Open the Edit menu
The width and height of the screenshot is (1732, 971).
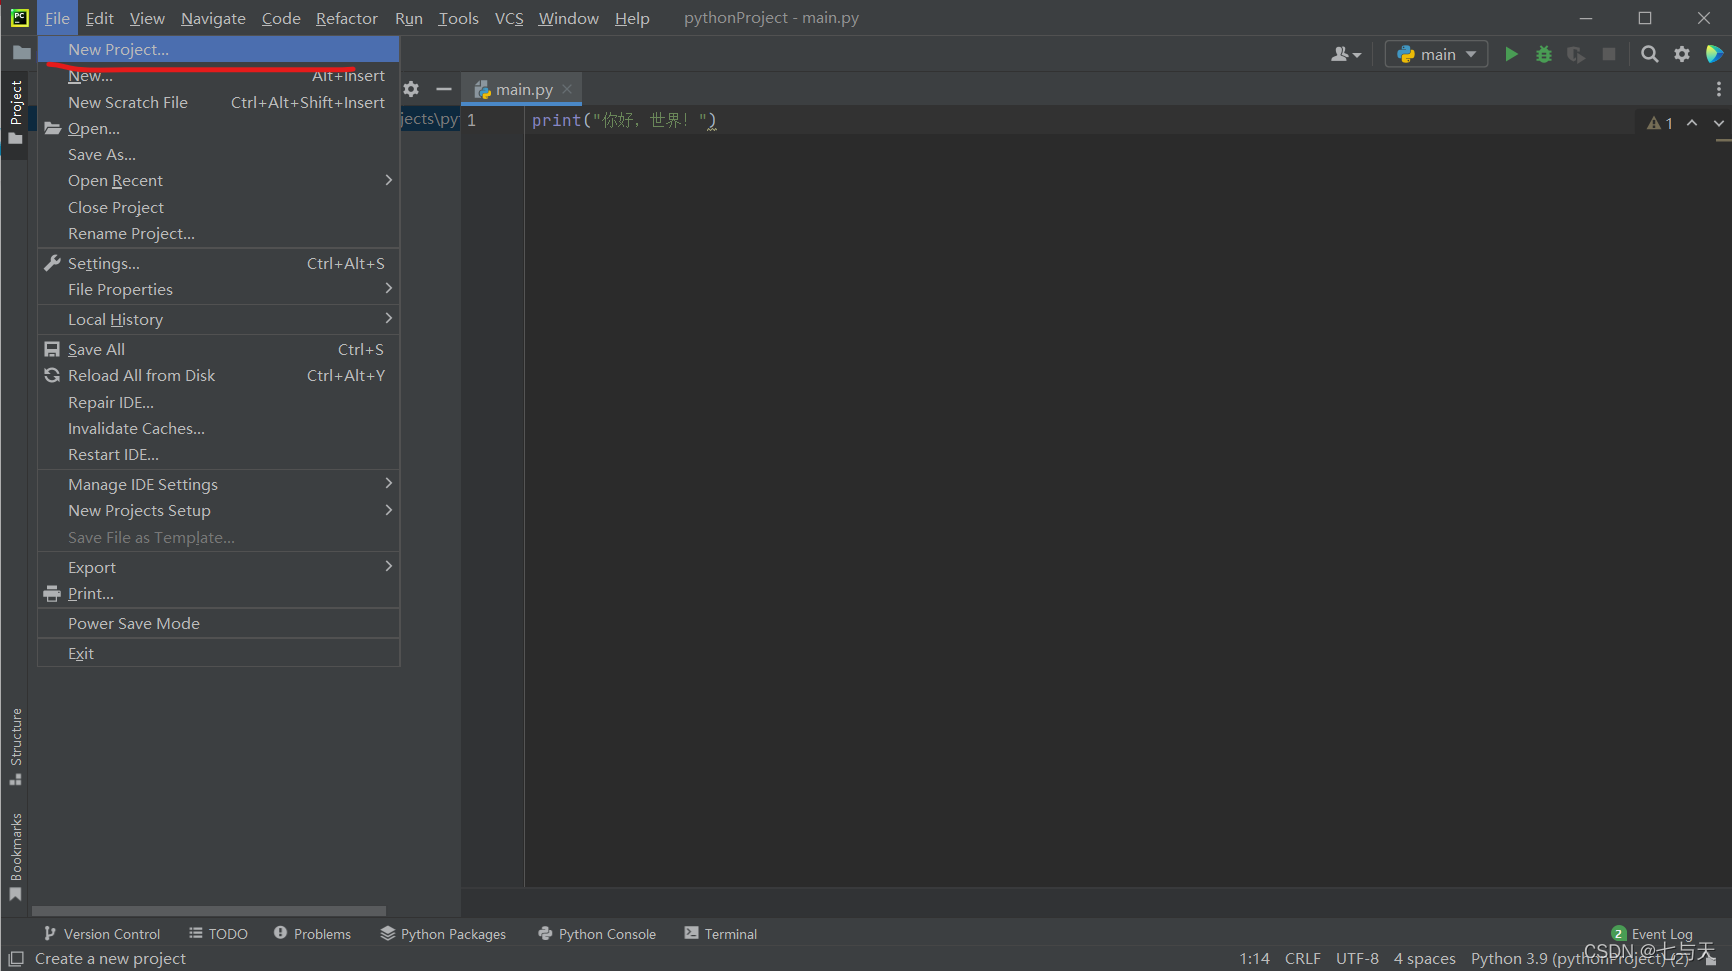pyautogui.click(x=99, y=18)
